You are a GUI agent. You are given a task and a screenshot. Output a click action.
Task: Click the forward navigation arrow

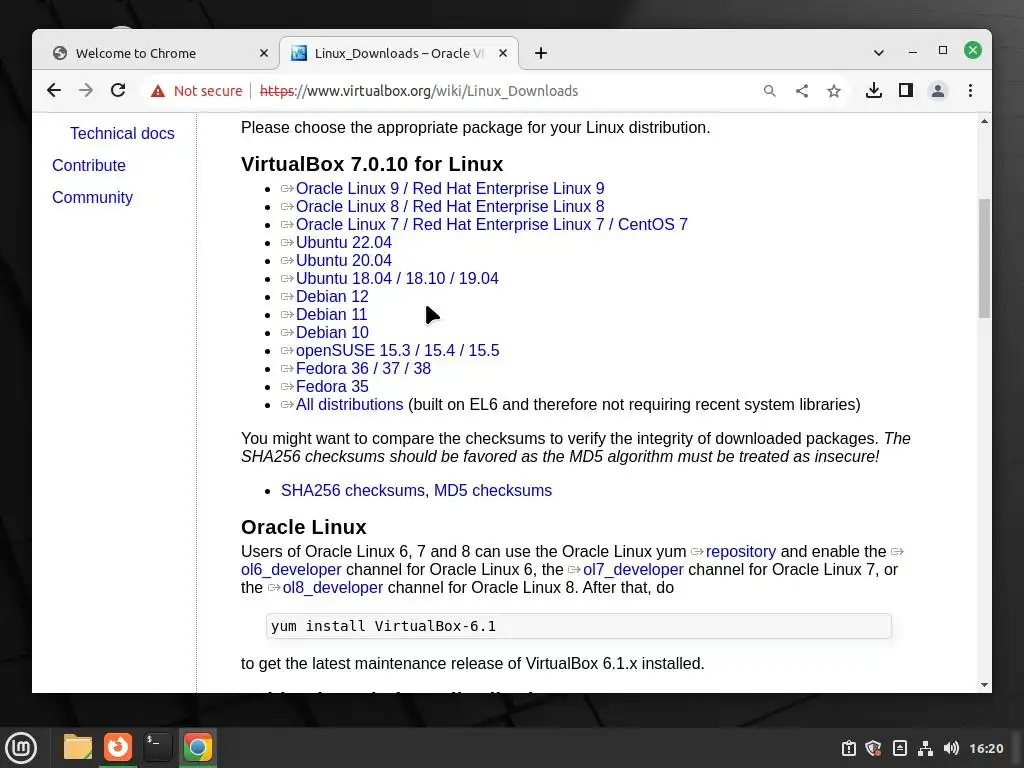(86, 90)
